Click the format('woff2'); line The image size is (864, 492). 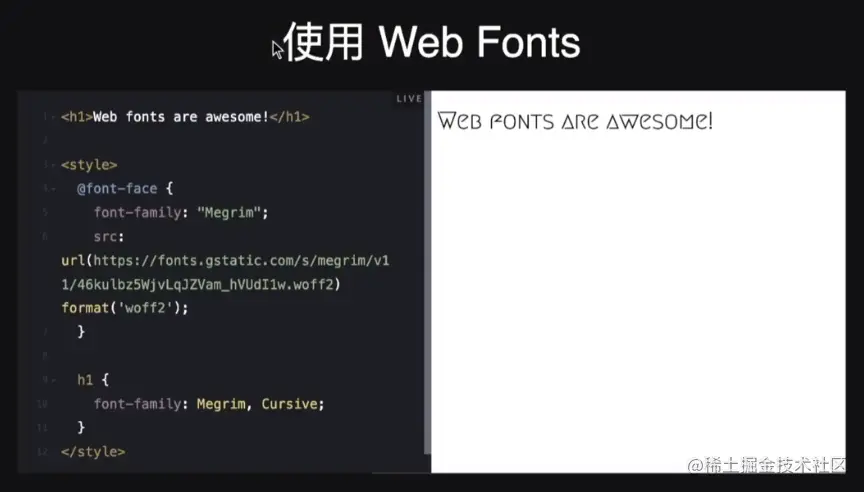125,307
